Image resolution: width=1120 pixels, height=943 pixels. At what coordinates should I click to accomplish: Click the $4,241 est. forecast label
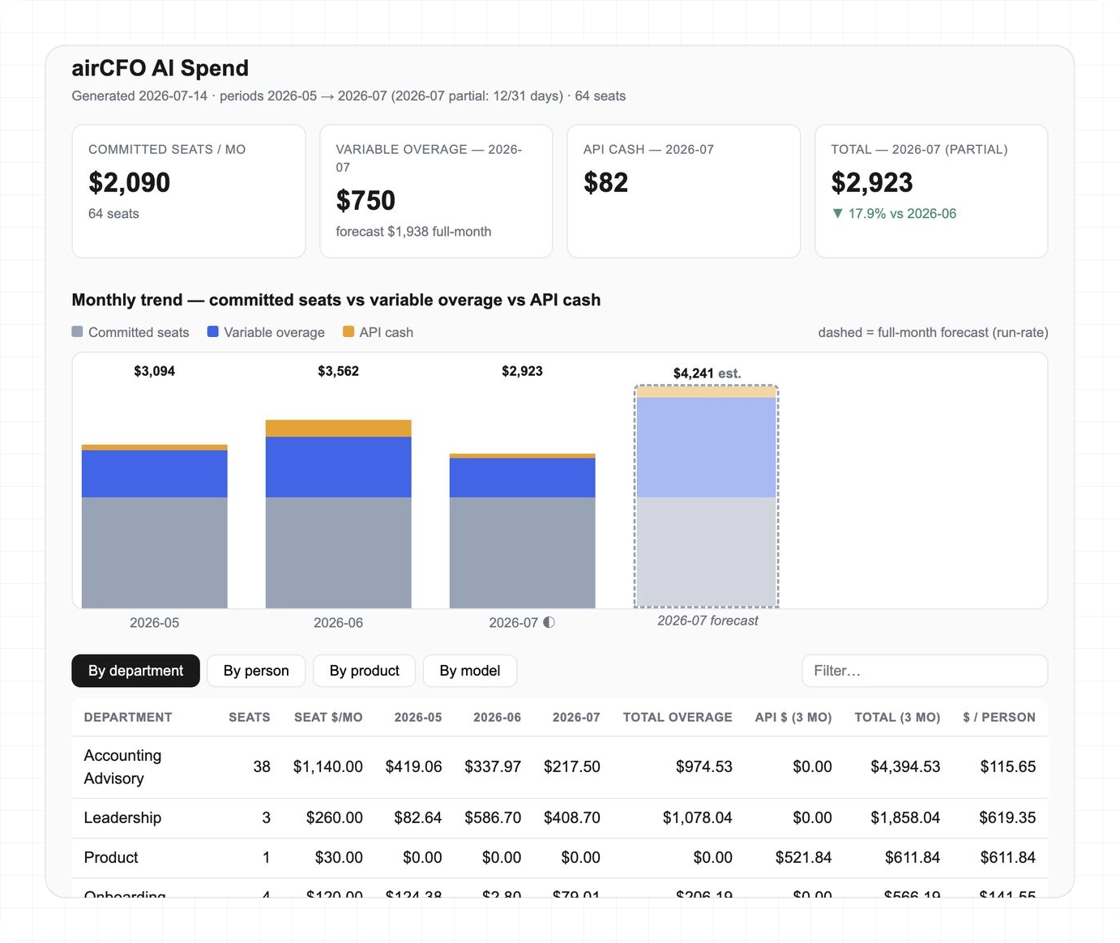[x=707, y=373]
